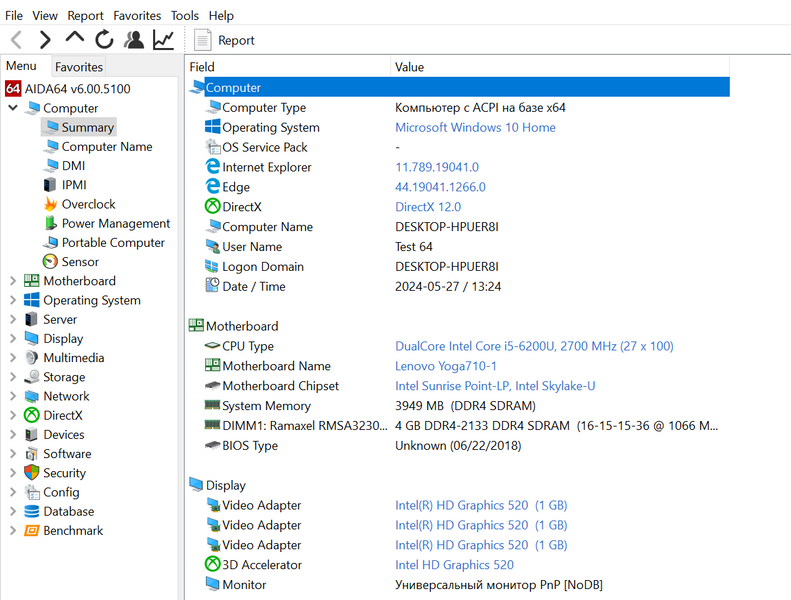Select the BIOS Type row
Image resolution: width=791 pixels, height=600 pixels.
[x=458, y=446]
